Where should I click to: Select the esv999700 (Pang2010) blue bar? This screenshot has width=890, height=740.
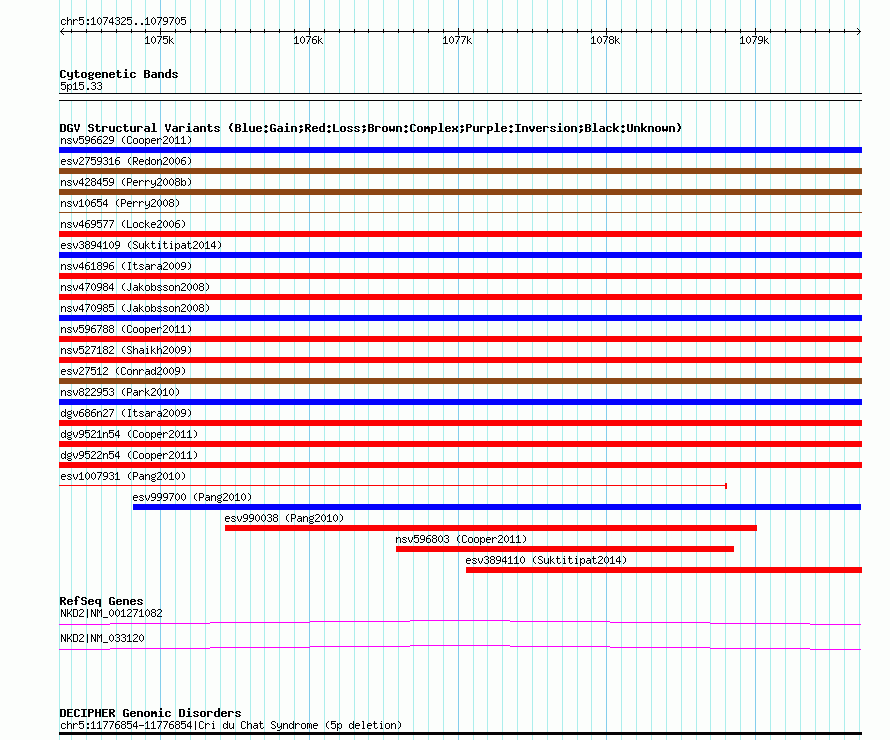click(496, 507)
